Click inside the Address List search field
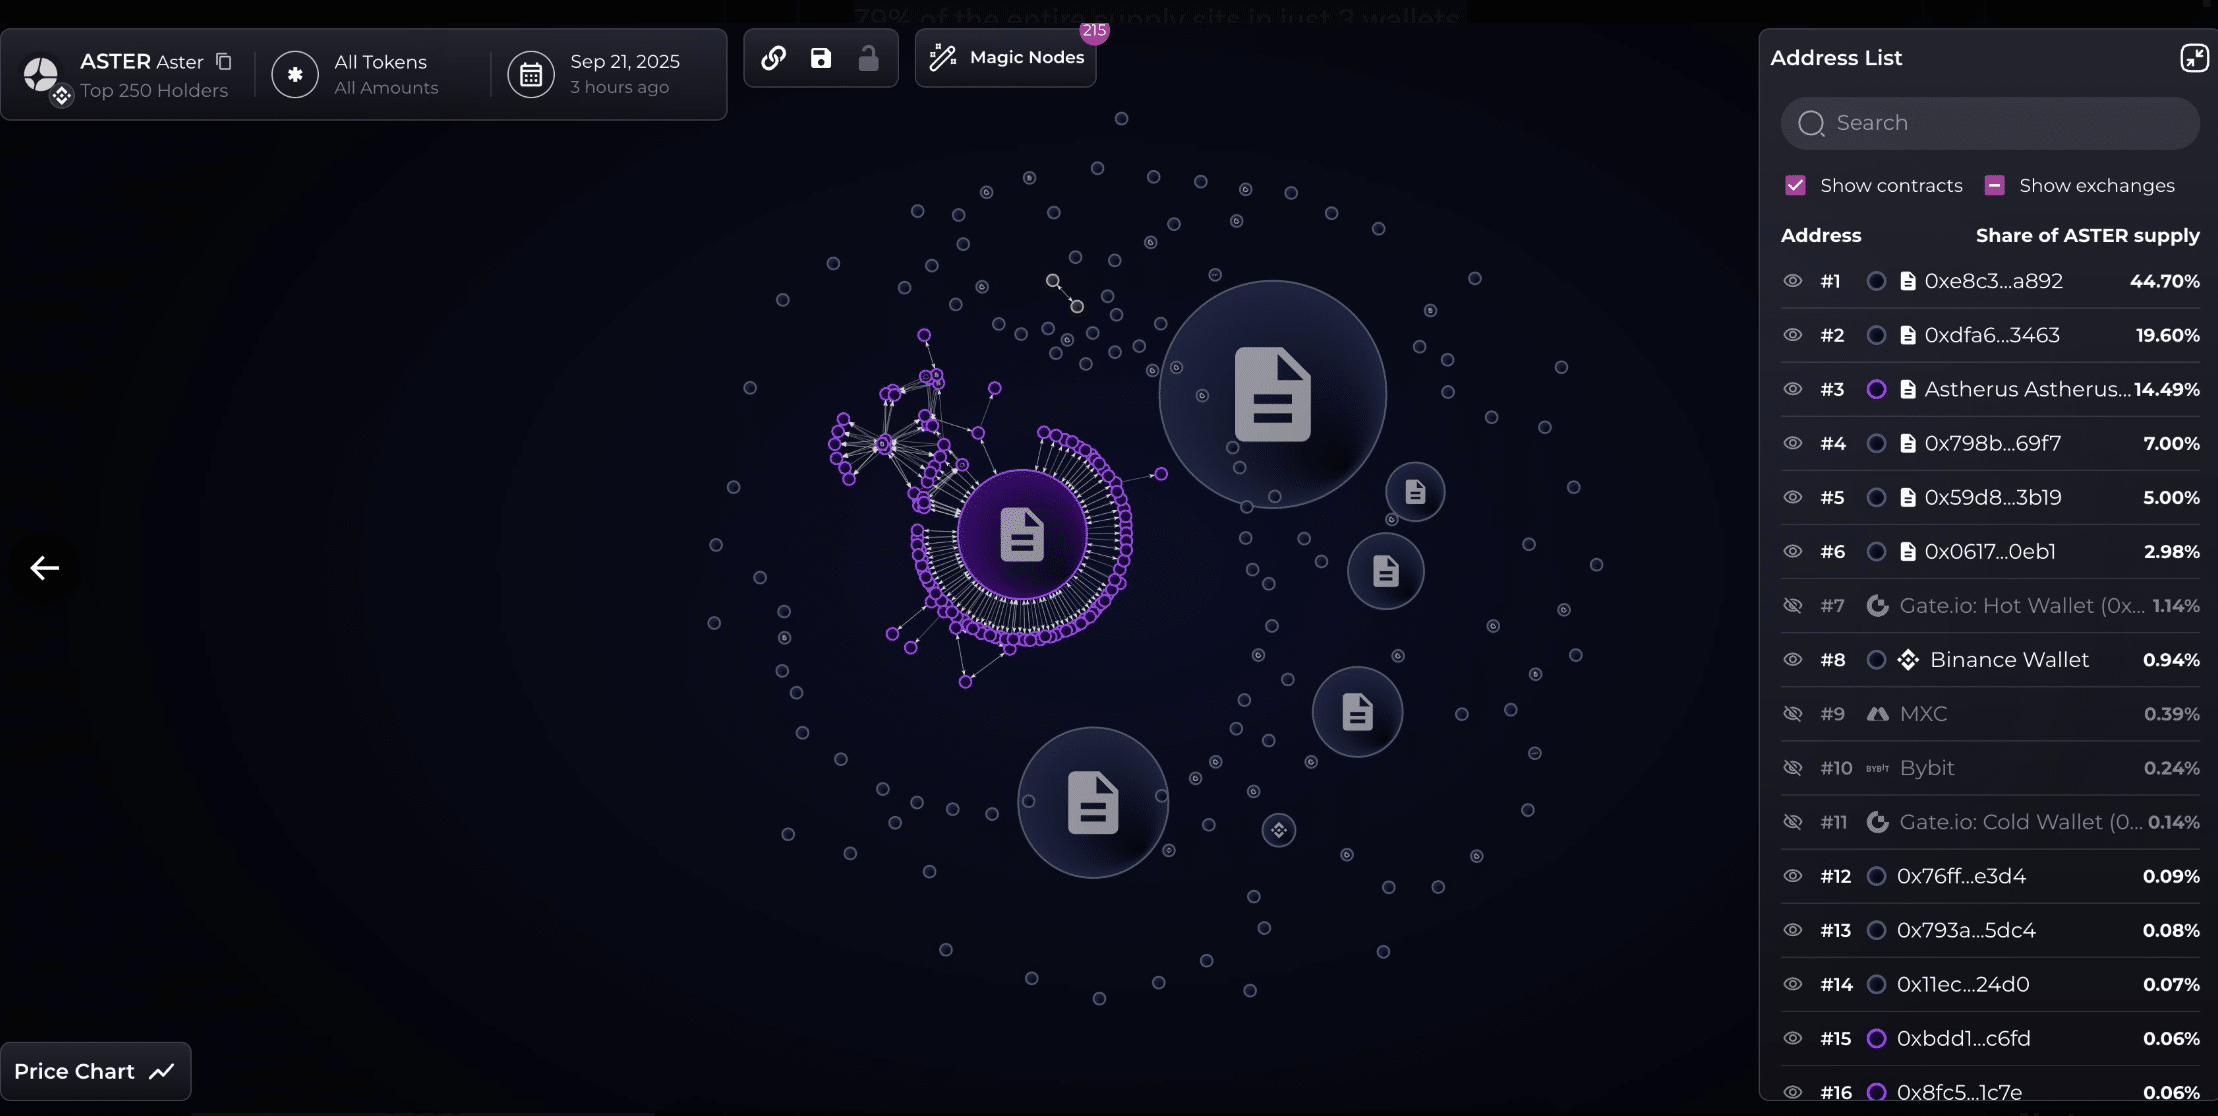 click(1988, 122)
